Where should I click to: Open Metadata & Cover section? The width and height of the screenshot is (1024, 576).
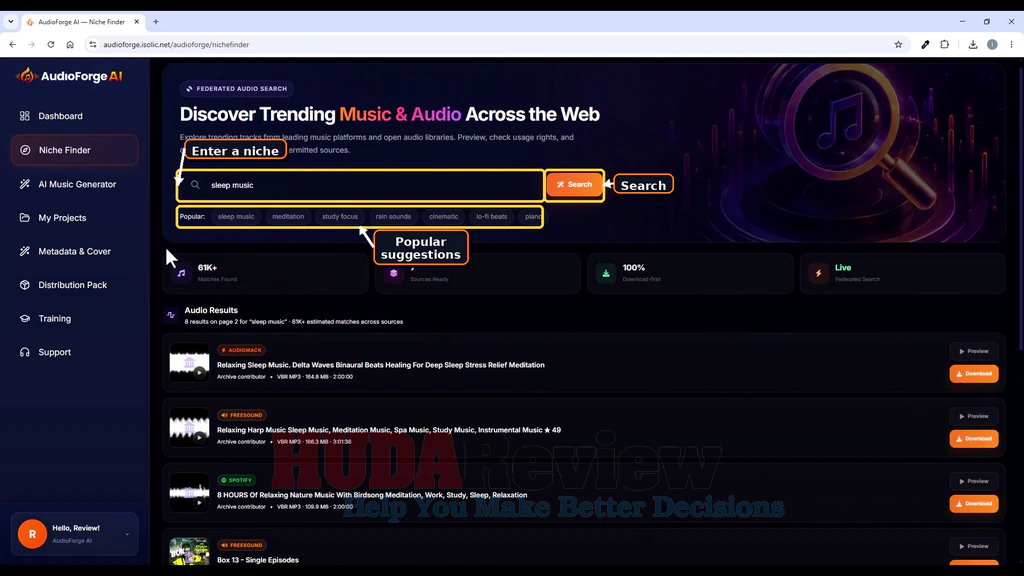(74, 251)
